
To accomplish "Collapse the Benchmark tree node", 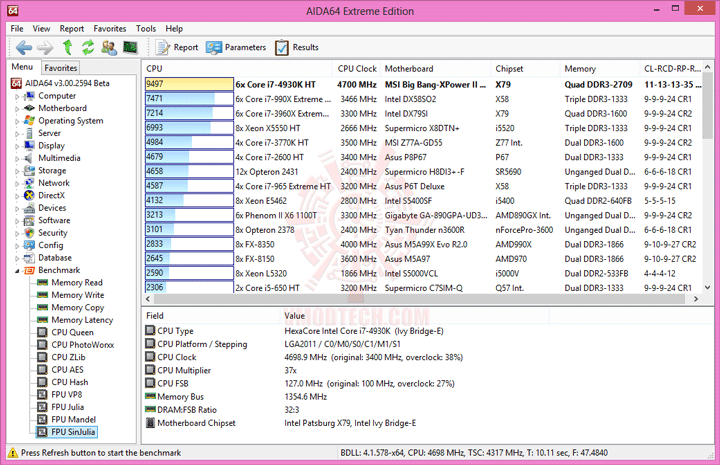I will click(x=17, y=270).
